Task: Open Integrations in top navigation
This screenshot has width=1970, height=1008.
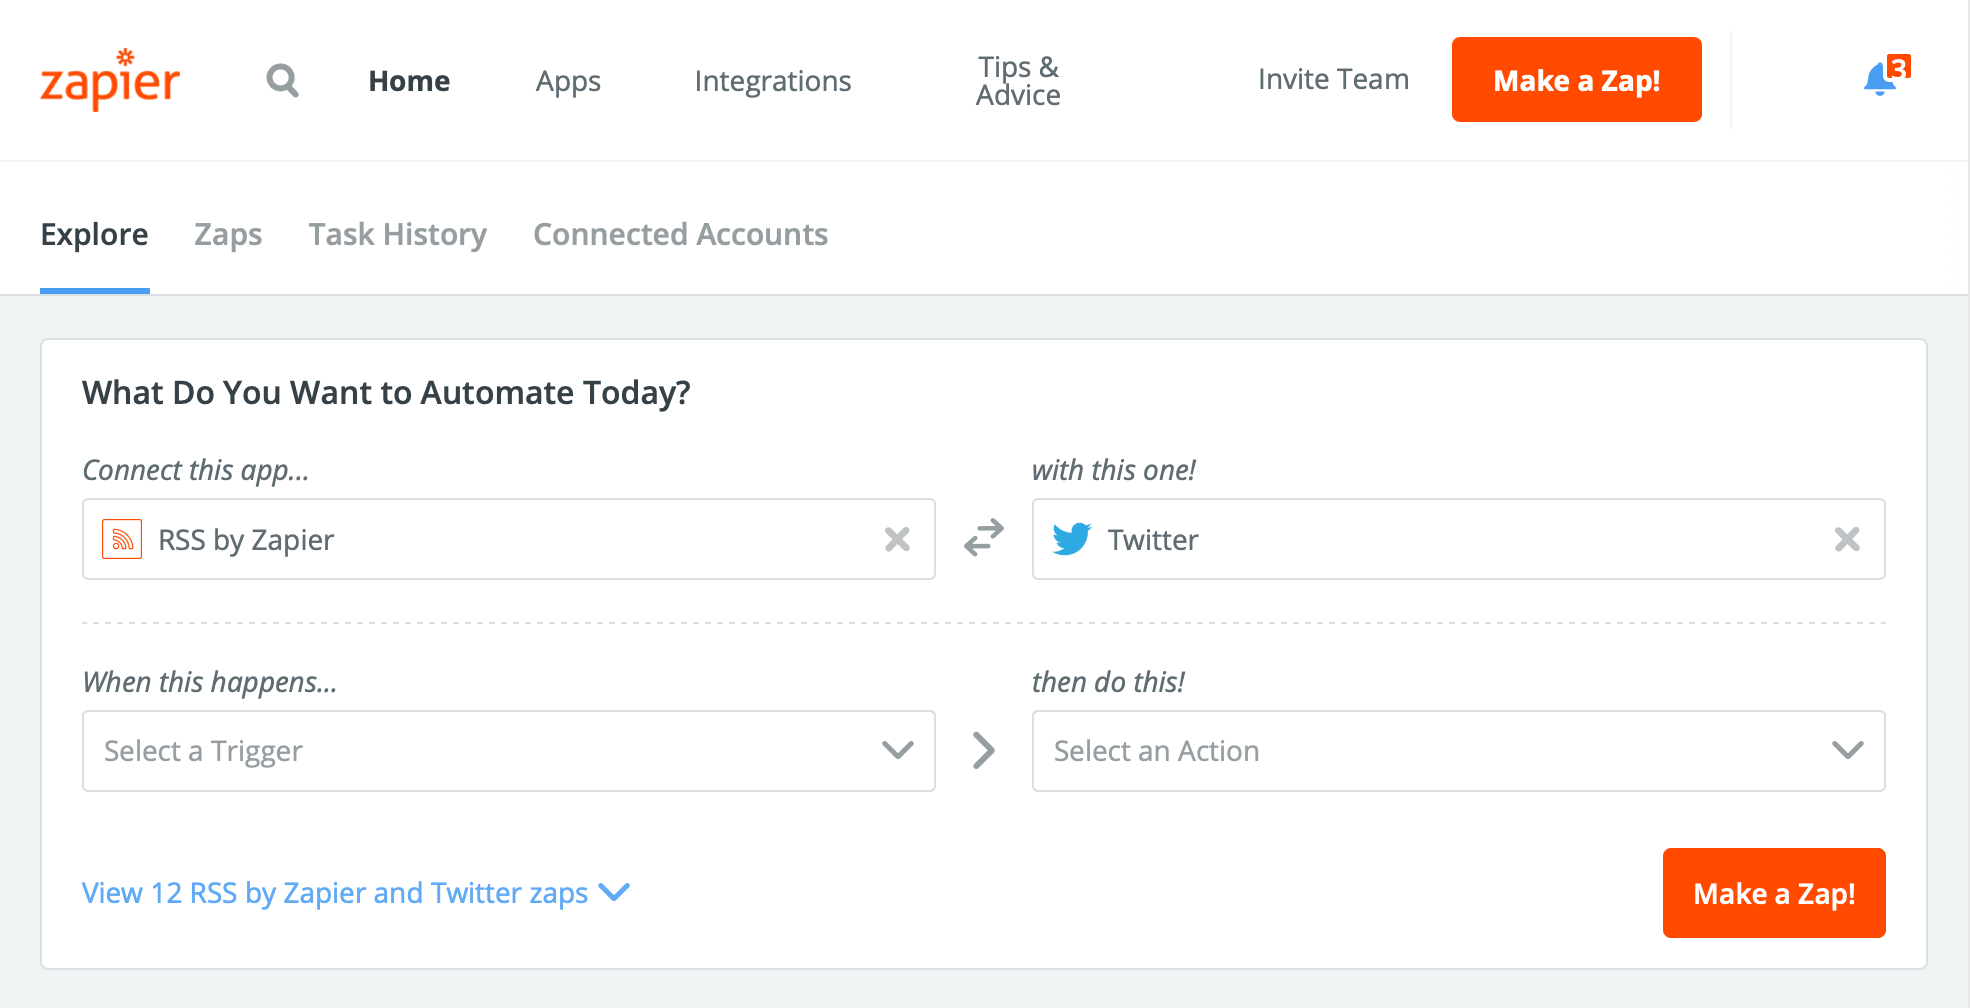Action: 773,81
